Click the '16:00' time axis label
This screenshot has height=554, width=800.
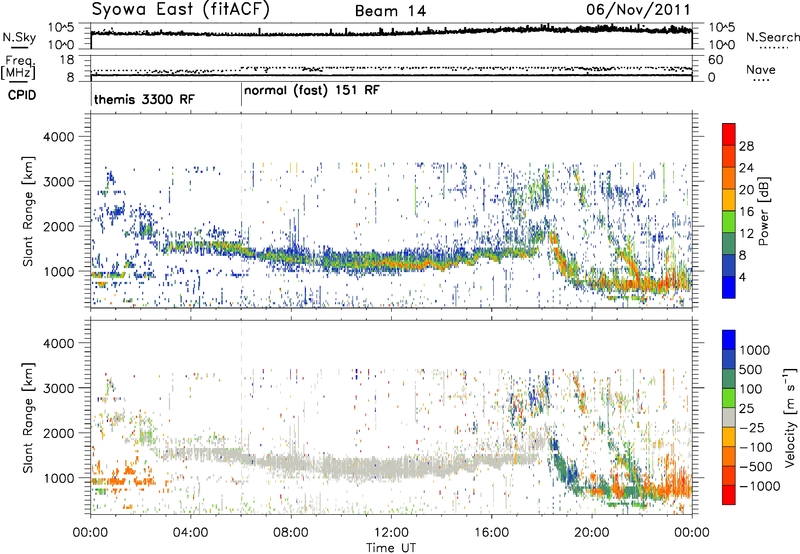(491, 532)
